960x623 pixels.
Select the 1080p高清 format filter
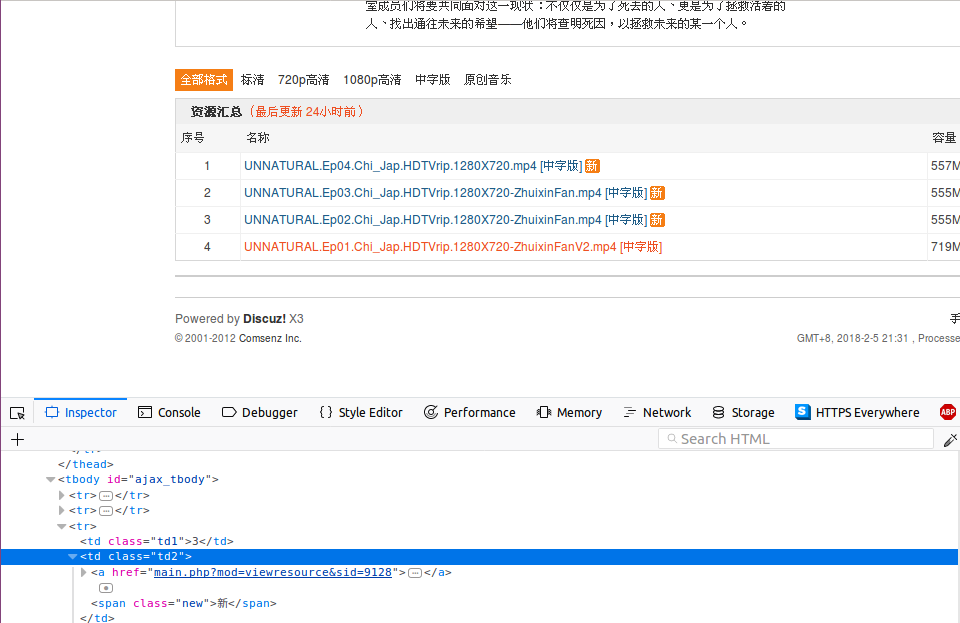point(372,80)
